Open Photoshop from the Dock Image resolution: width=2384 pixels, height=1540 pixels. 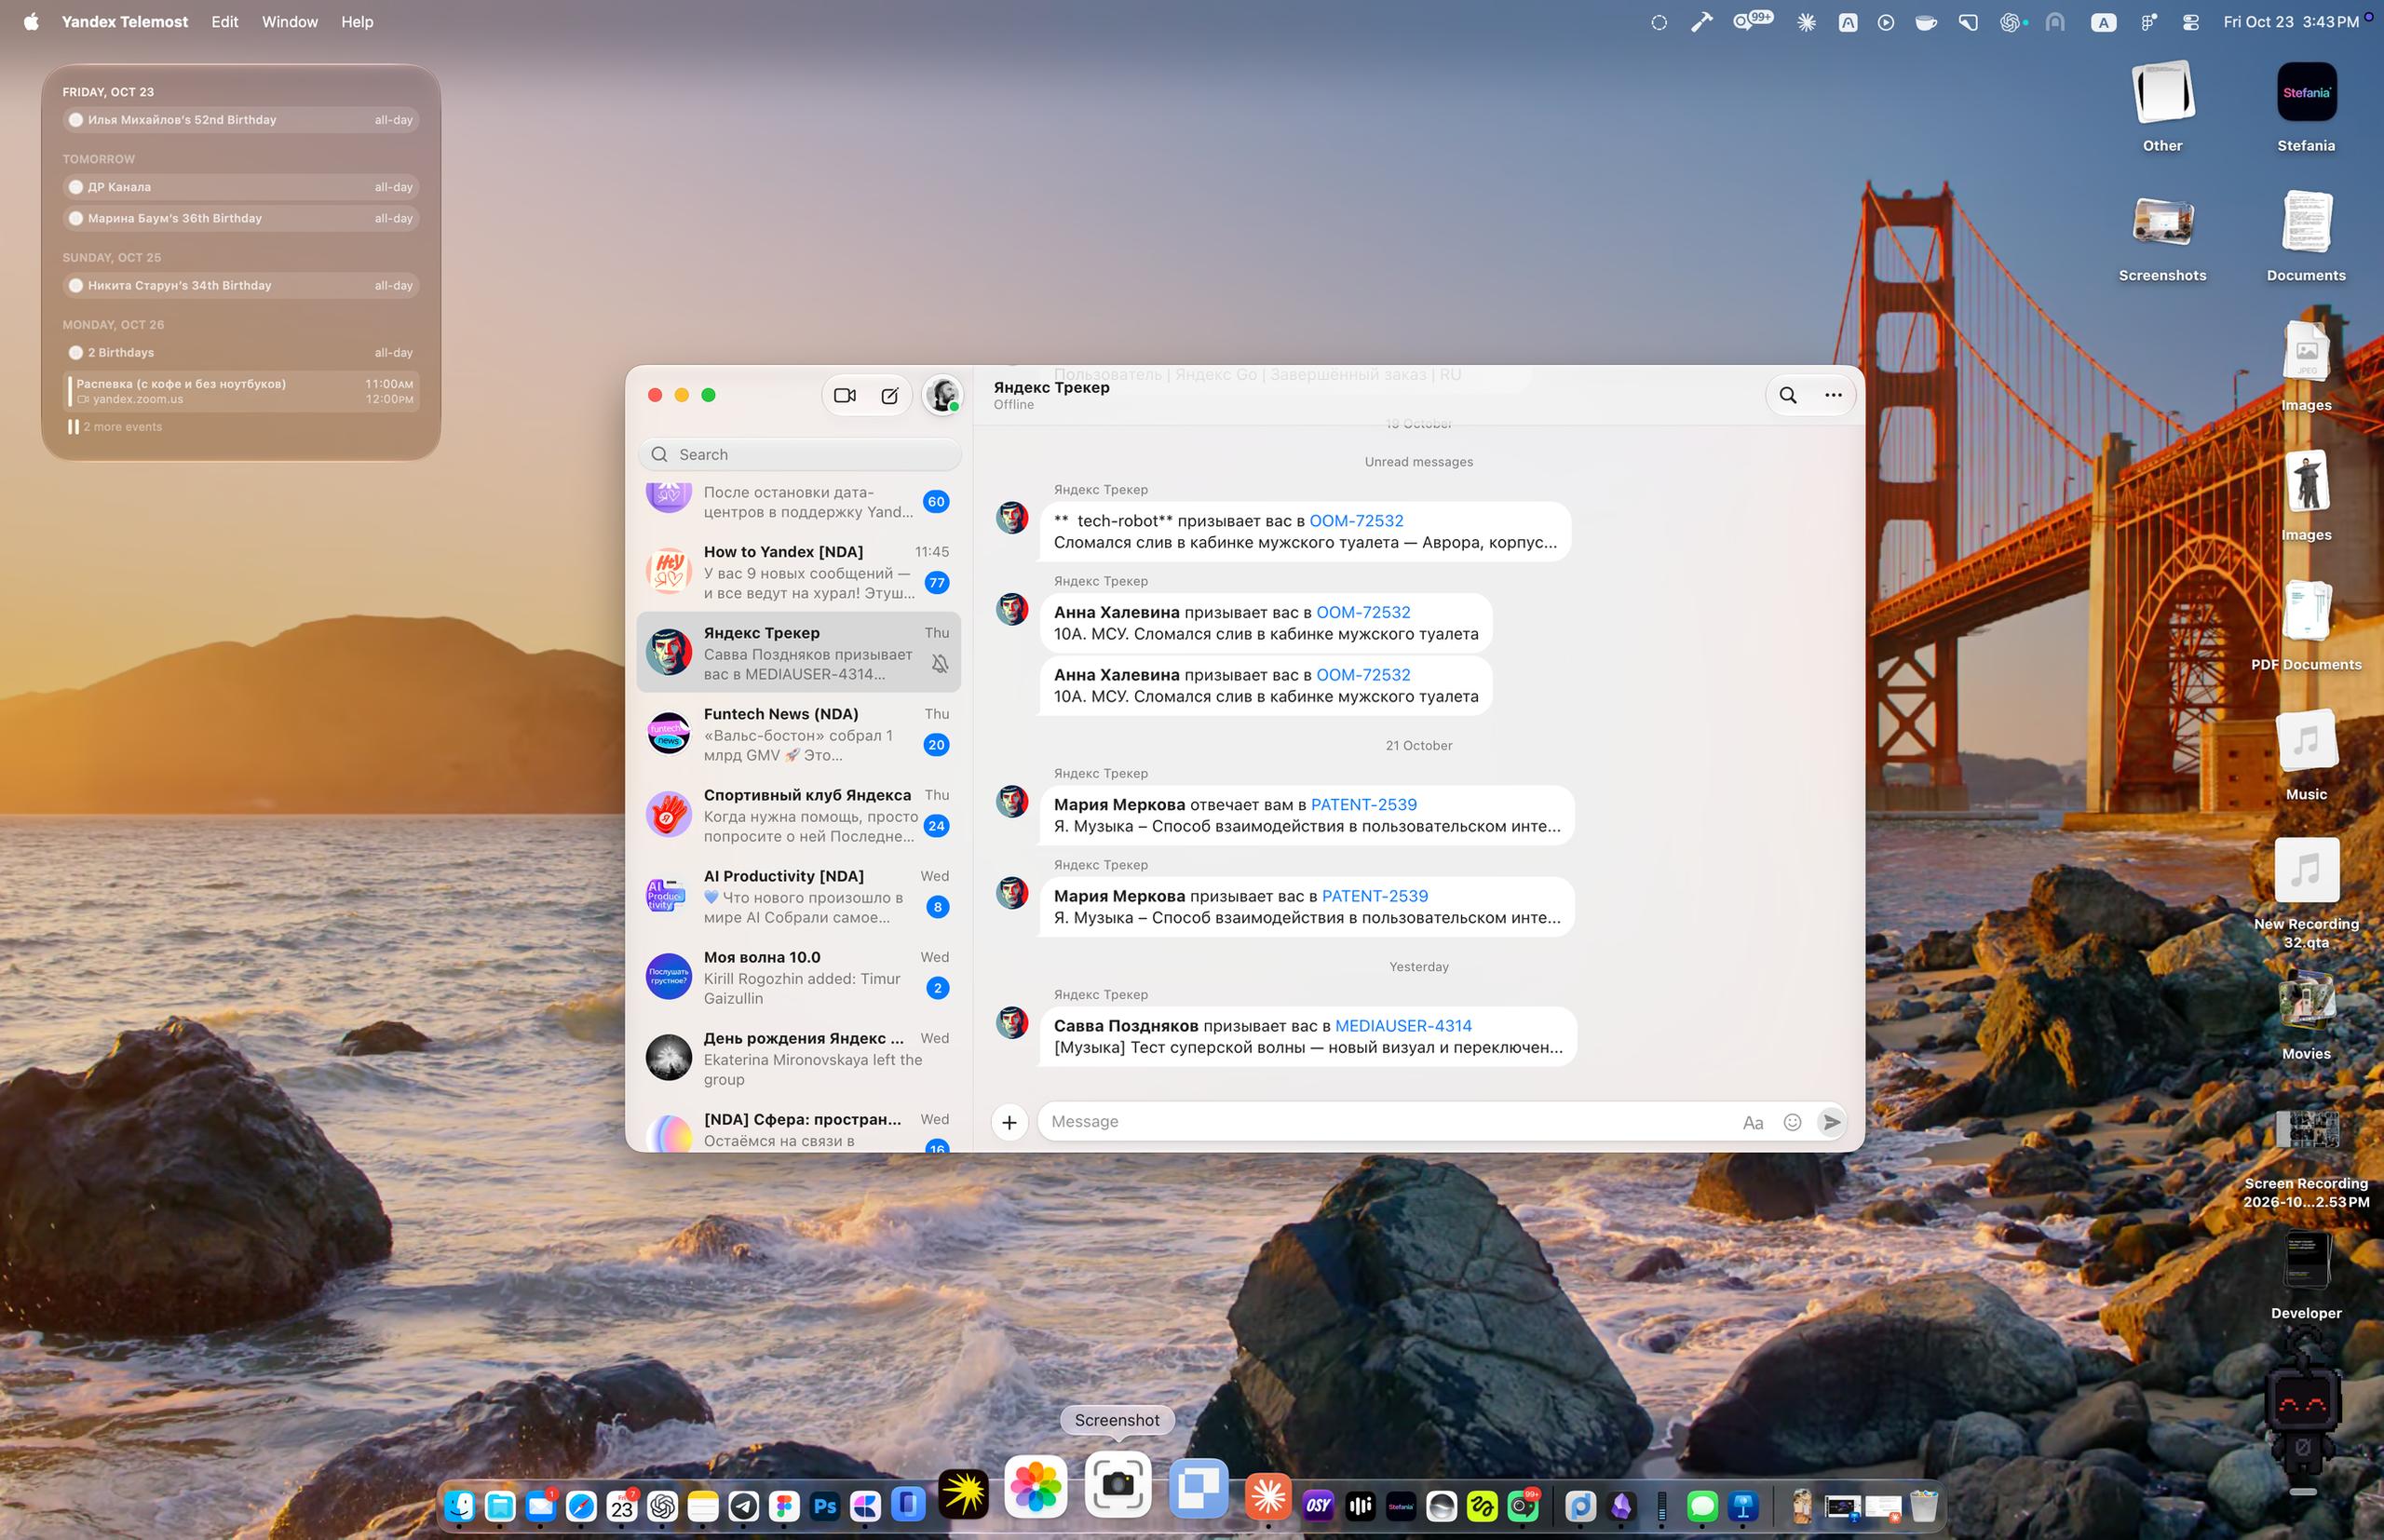point(825,1506)
